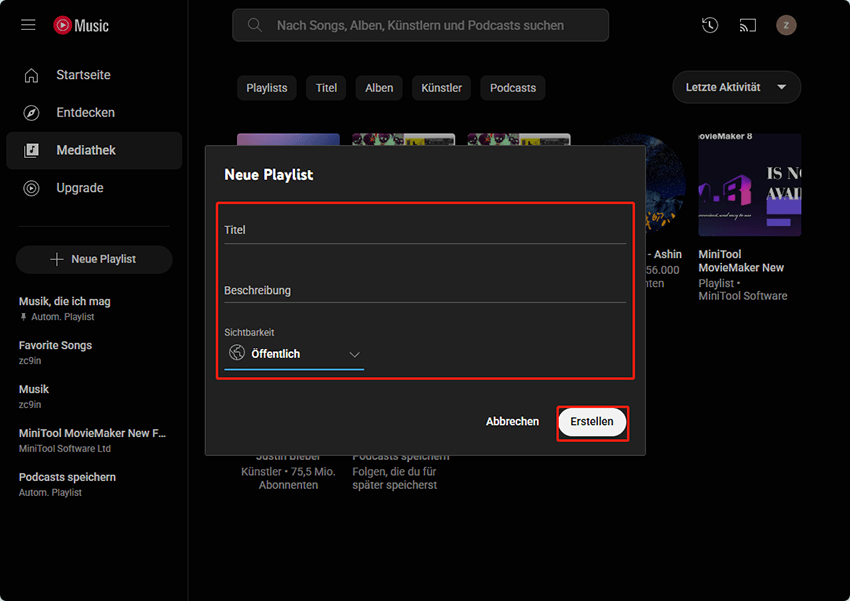
Task: Click the globe icon beside Öffentlich
Action: 237,352
